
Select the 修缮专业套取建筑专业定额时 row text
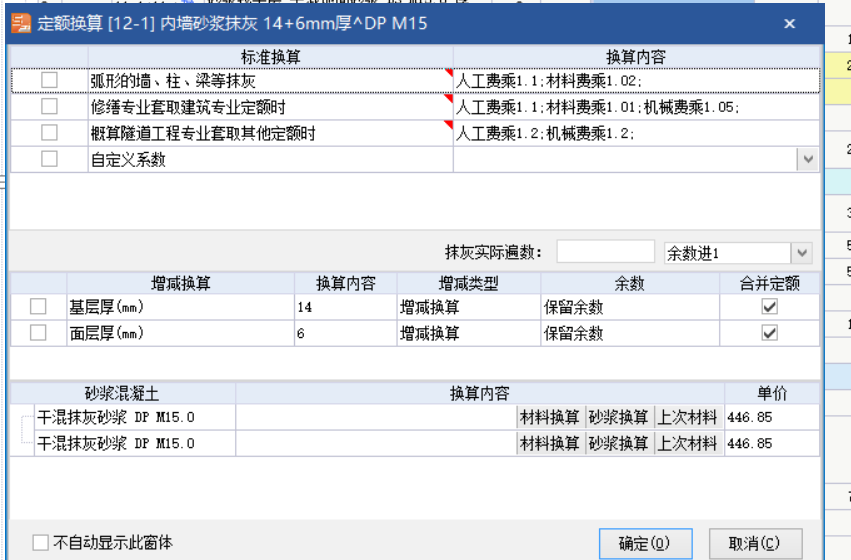click(x=188, y=107)
